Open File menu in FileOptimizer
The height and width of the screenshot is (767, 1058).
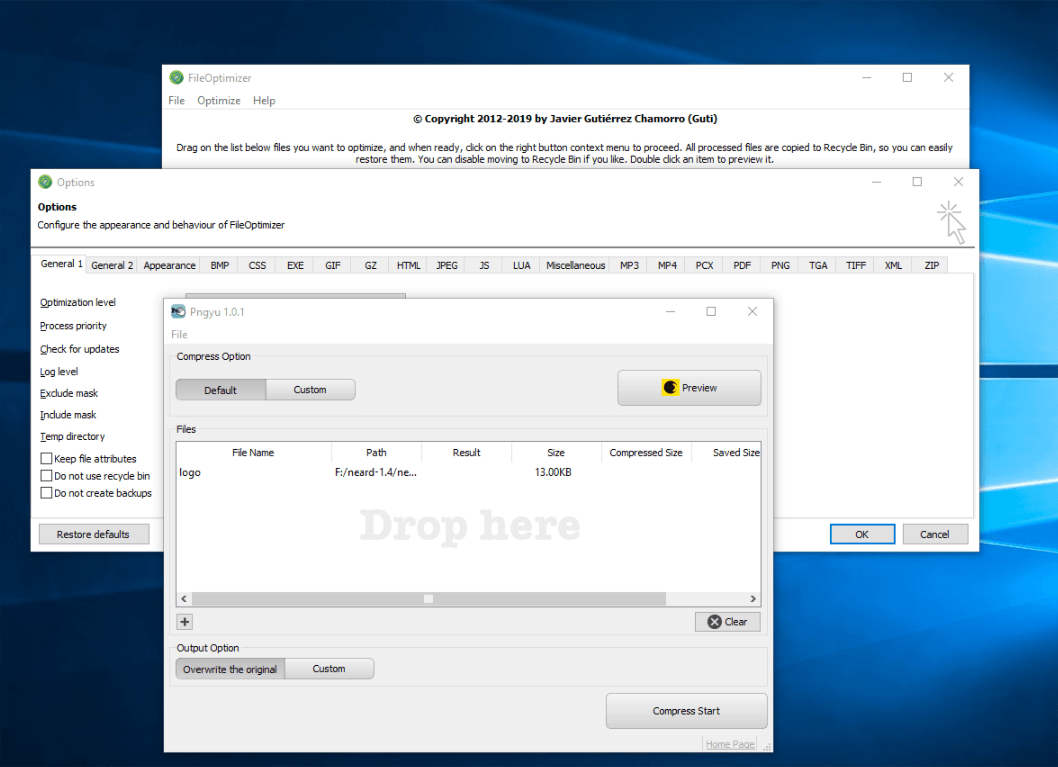[x=176, y=101]
